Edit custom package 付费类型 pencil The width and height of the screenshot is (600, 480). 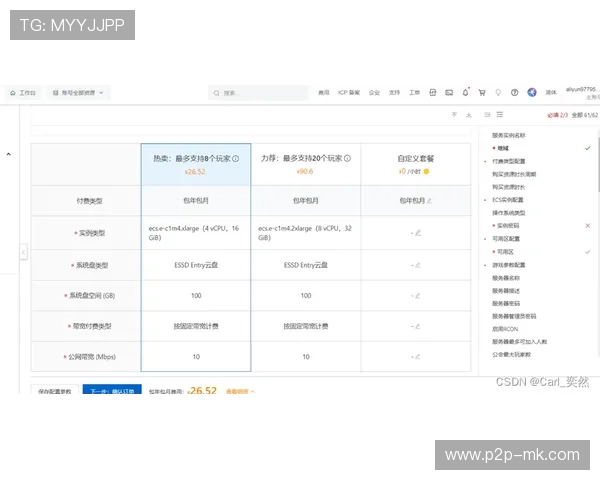429,201
